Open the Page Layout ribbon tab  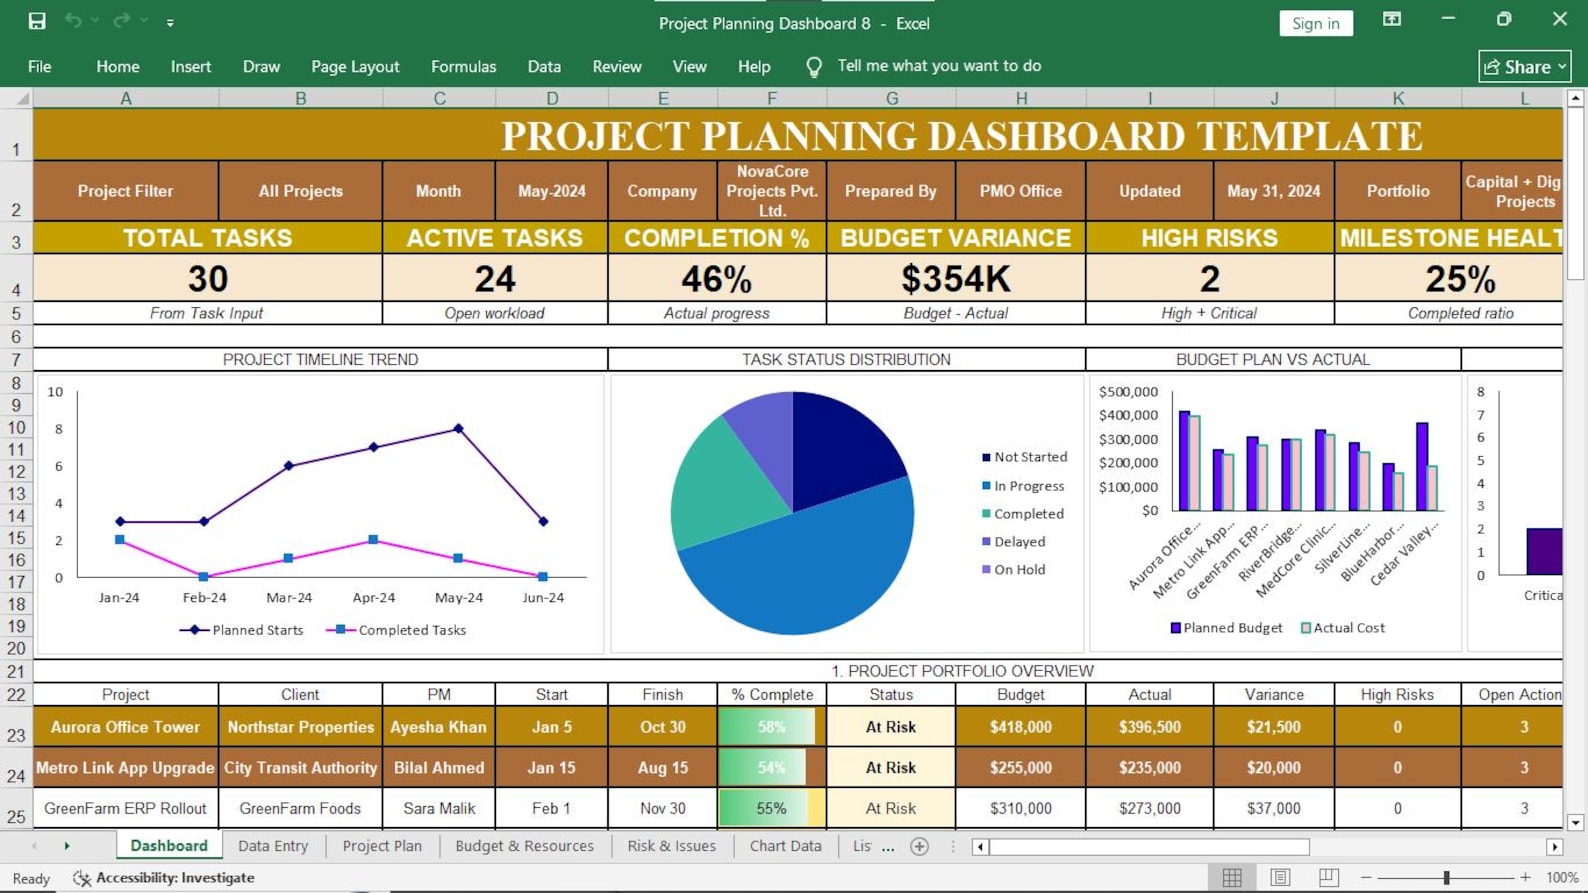pos(355,67)
